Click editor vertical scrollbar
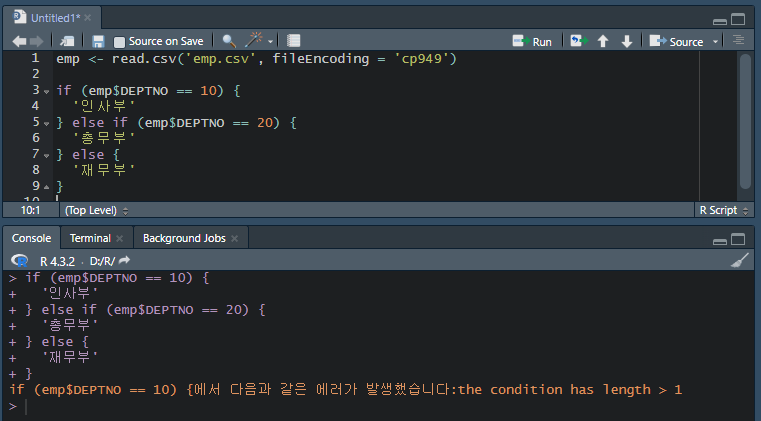Image resolution: width=761 pixels, height=421 pixels. pos(745,121)
